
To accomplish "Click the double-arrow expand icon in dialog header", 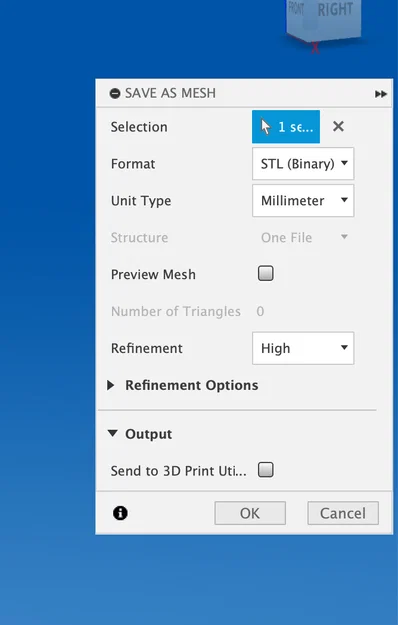I will tap(381, 94).
